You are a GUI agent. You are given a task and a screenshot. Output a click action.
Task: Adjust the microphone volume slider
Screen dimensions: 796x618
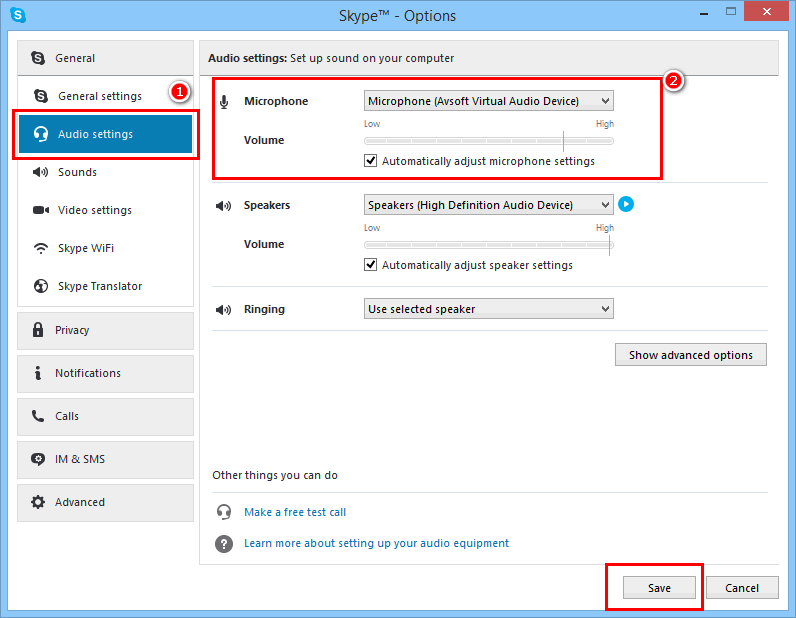488,141
